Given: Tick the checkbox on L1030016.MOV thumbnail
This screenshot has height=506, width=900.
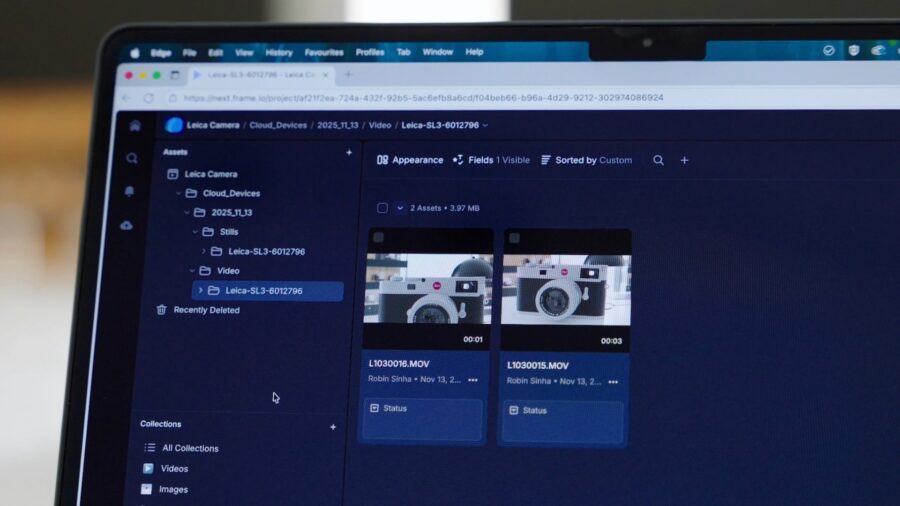Looking at the screenshot, I should [378, 237].
